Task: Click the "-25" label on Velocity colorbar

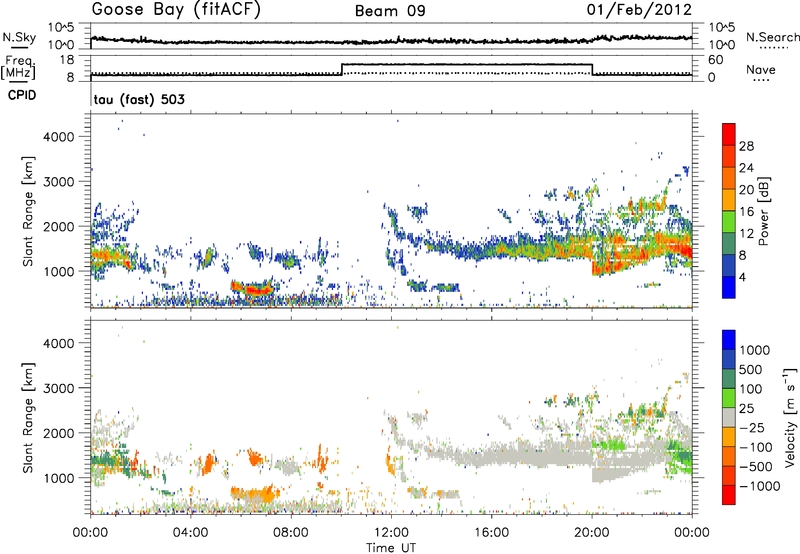Action: pos(752,427)
